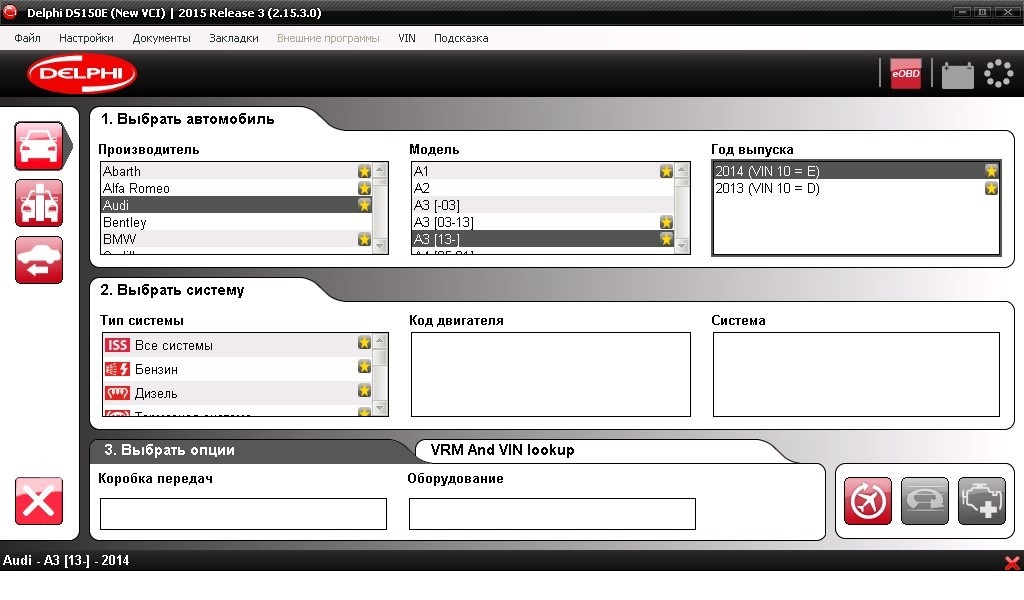The width and height of the screenshot is (1024, 600).
Task: Open the Документы menu
Action: point(161,38)
